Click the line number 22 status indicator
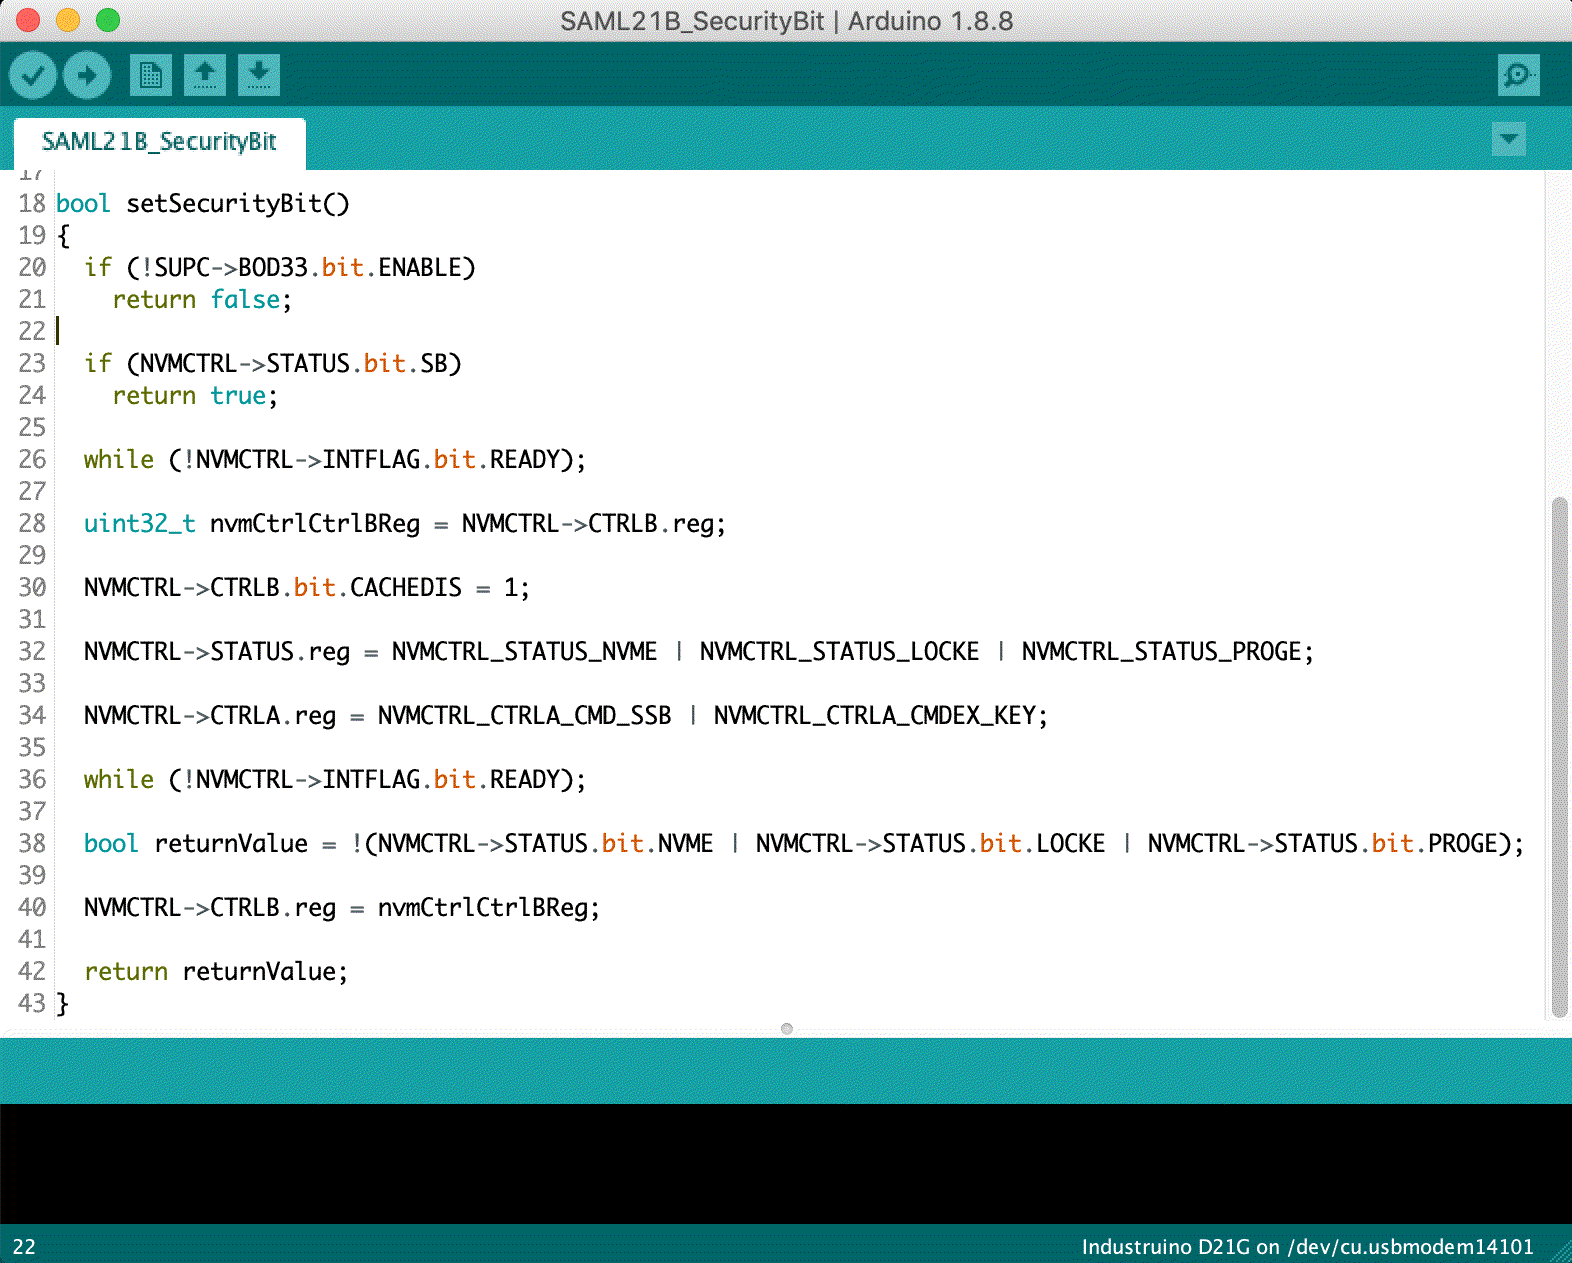This screenshot has width=1572, height=1263. pyautogui.click(x=24, y=1247)
